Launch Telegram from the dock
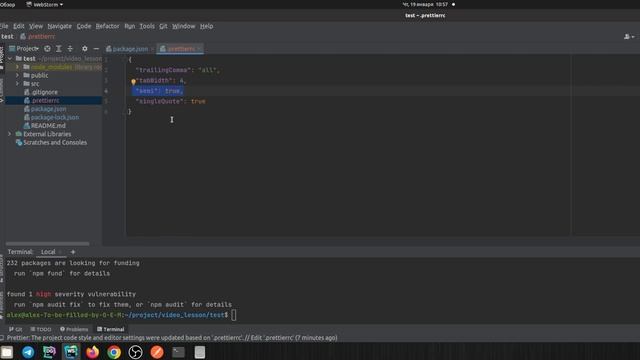Image resolution: width=640 pixels, height=360 pixels. click(28, 352)
